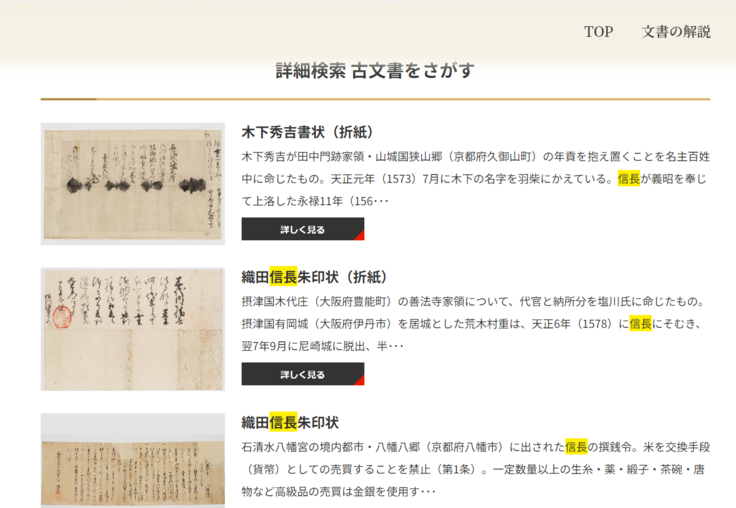The image size is (736, 508).
Task: Click the red corner arrow on first 詳しく見る button
Action: coord(357,235)
